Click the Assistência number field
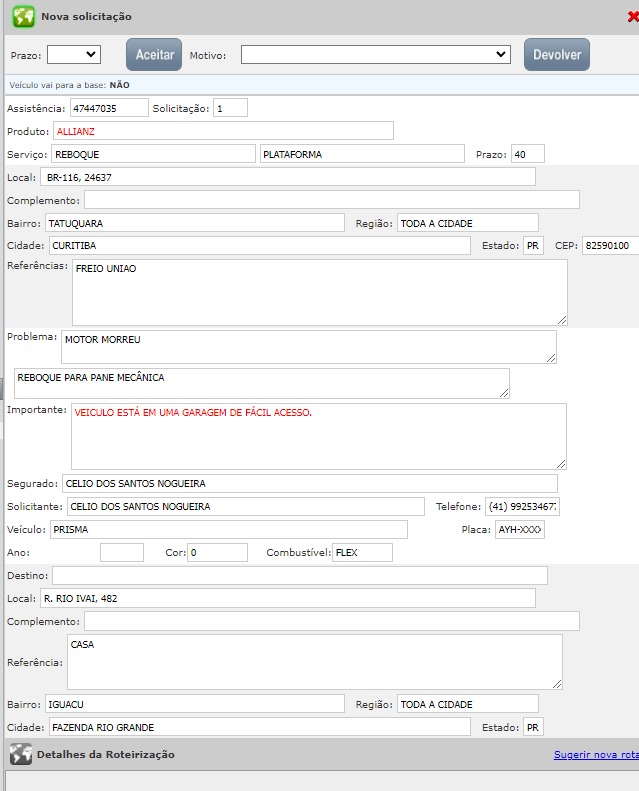The height and width of the screenshot is (791, 639). coord(108,108)
